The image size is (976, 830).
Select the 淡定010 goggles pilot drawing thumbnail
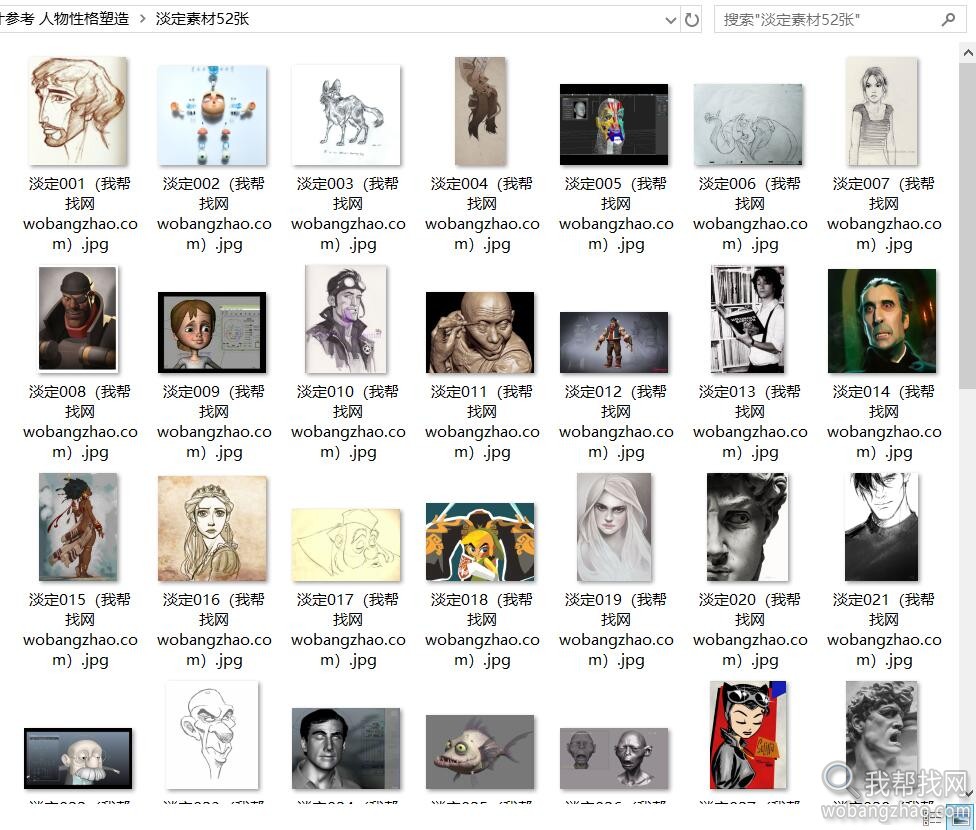[346, 319]
